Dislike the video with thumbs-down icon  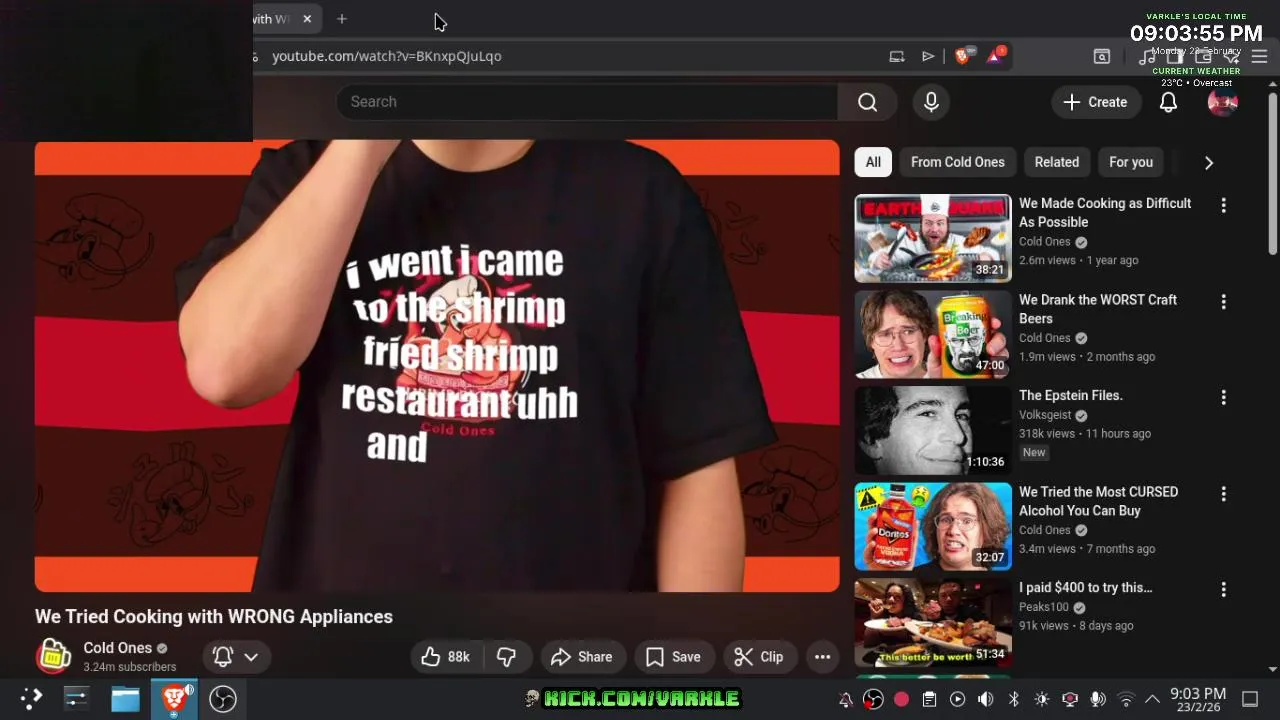click(x=507, y=657)
